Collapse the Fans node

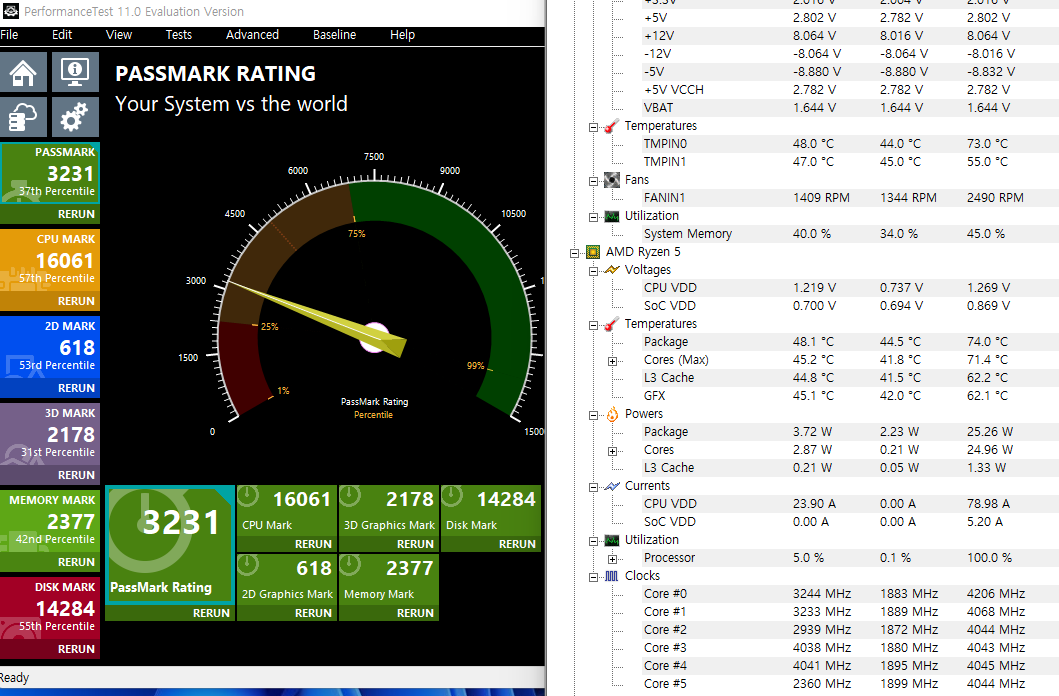coord(593,181)
